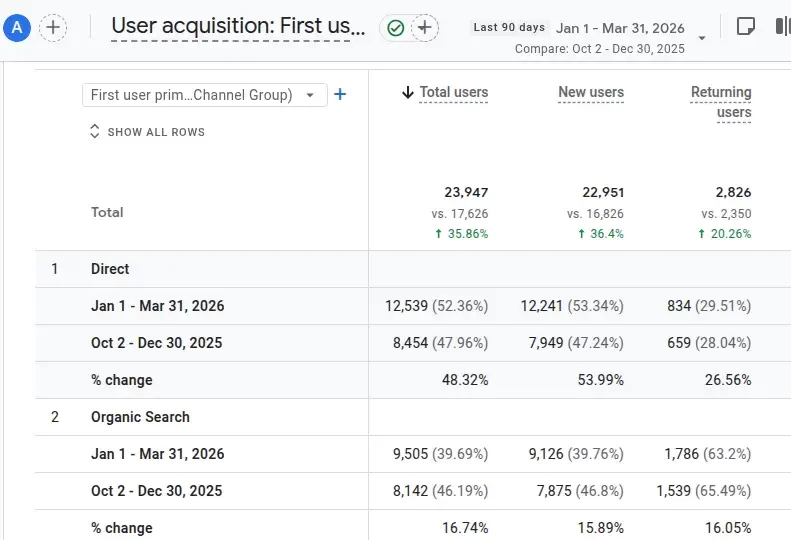Image resolution: width=791 pixels, height=540 pixels.
Task: Click the total returning users value 2,826
Action: pyautogui.click(x=733, y=192)
